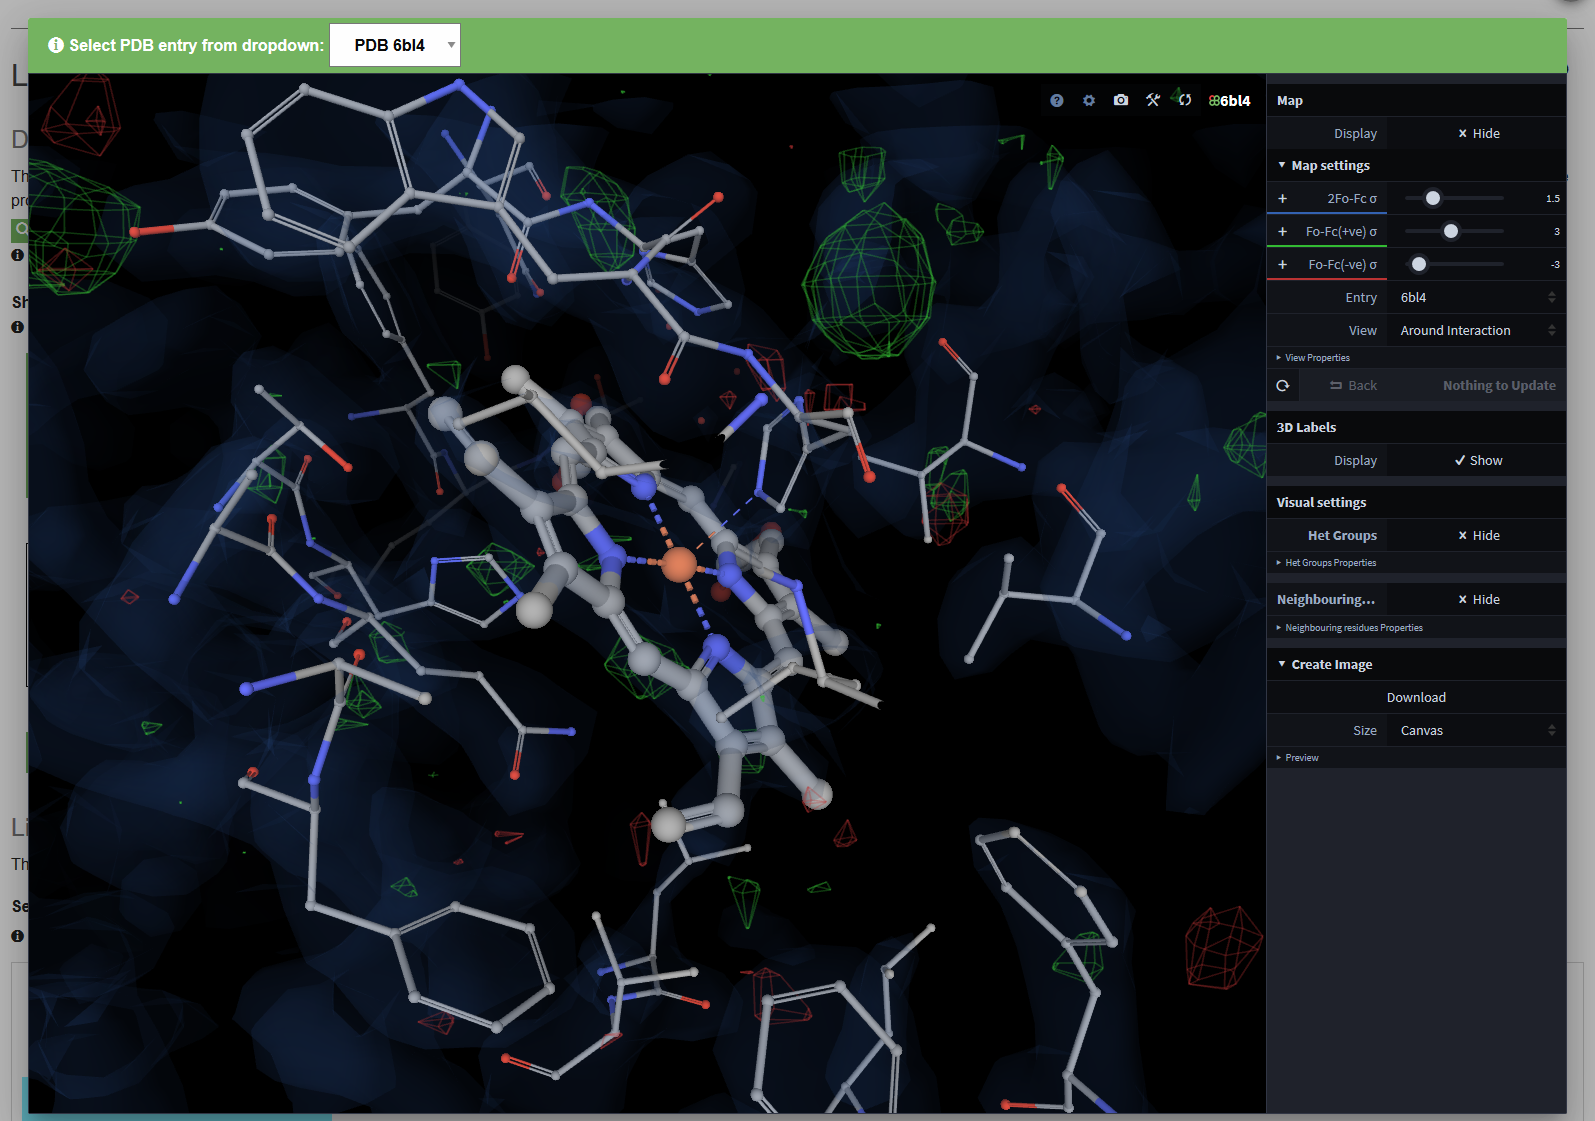Click the reset camera arrows icon
The image size is (1595, 1121).
(1184, 100)
